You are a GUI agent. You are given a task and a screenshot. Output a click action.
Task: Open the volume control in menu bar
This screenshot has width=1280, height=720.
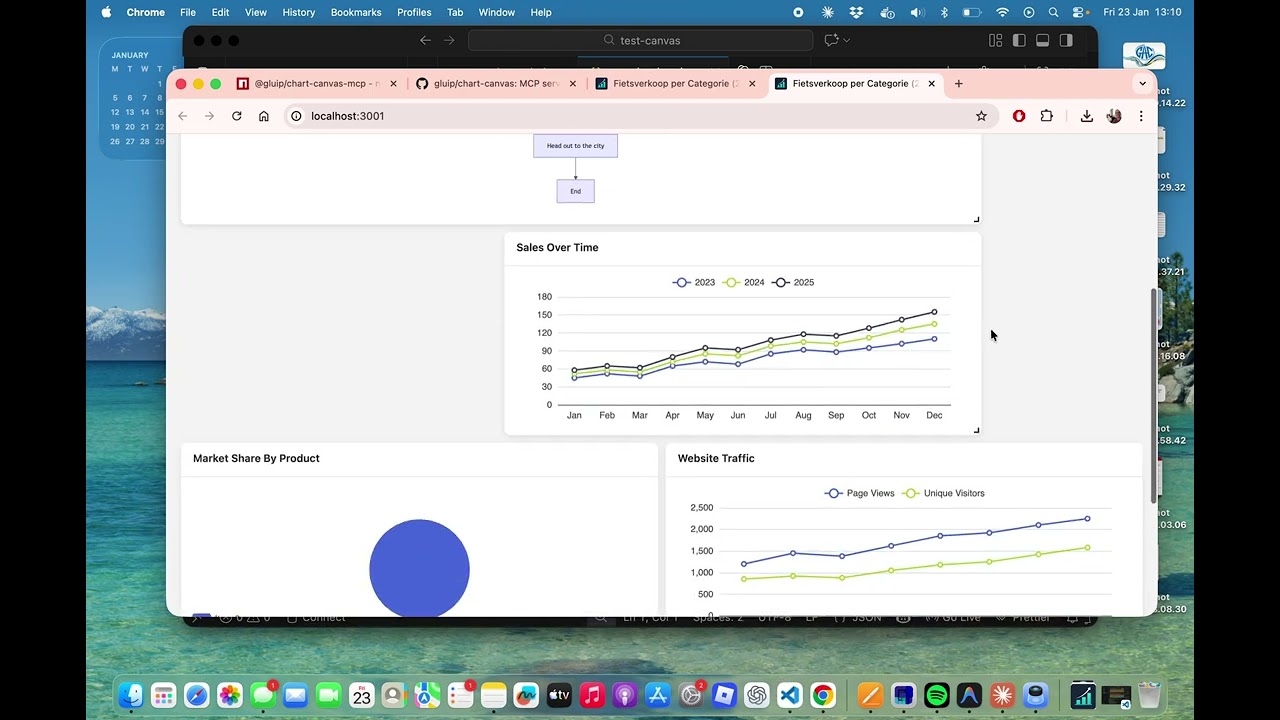tap(917, 12)
